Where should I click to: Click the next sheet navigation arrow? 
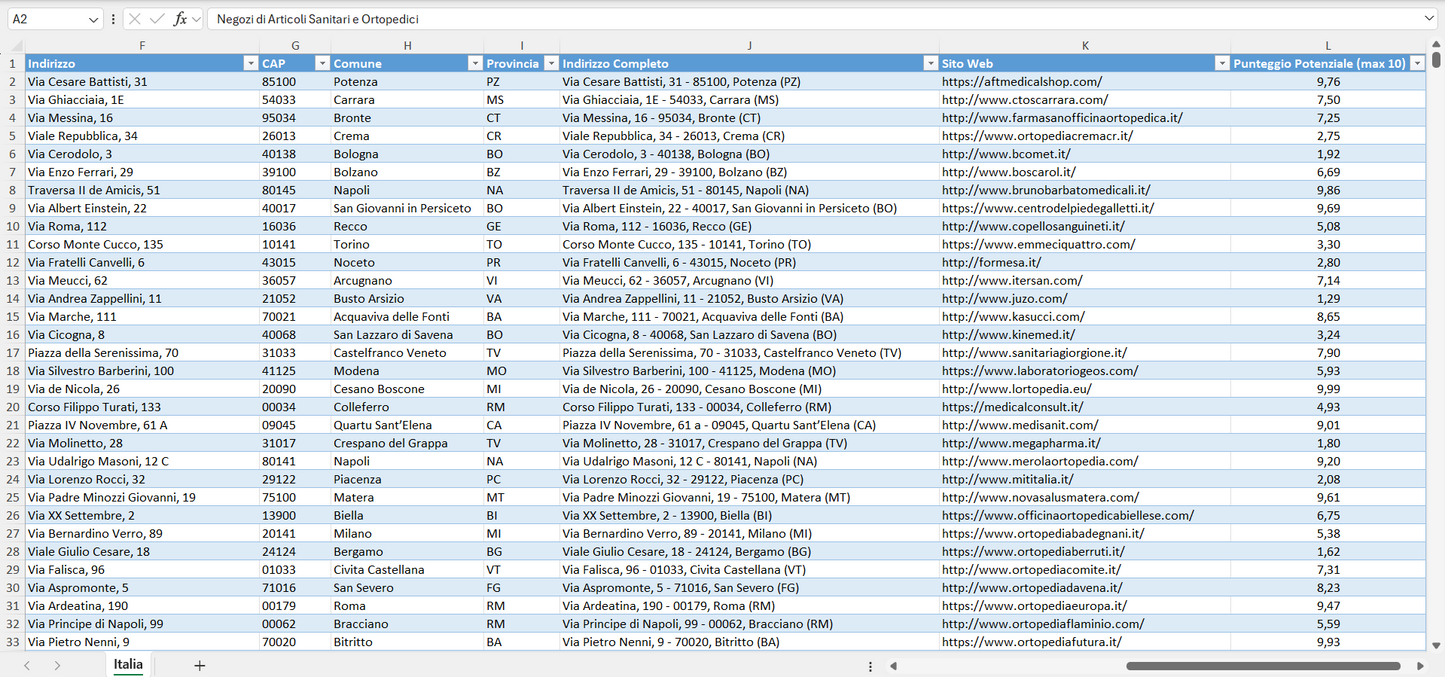coord(57,665)
